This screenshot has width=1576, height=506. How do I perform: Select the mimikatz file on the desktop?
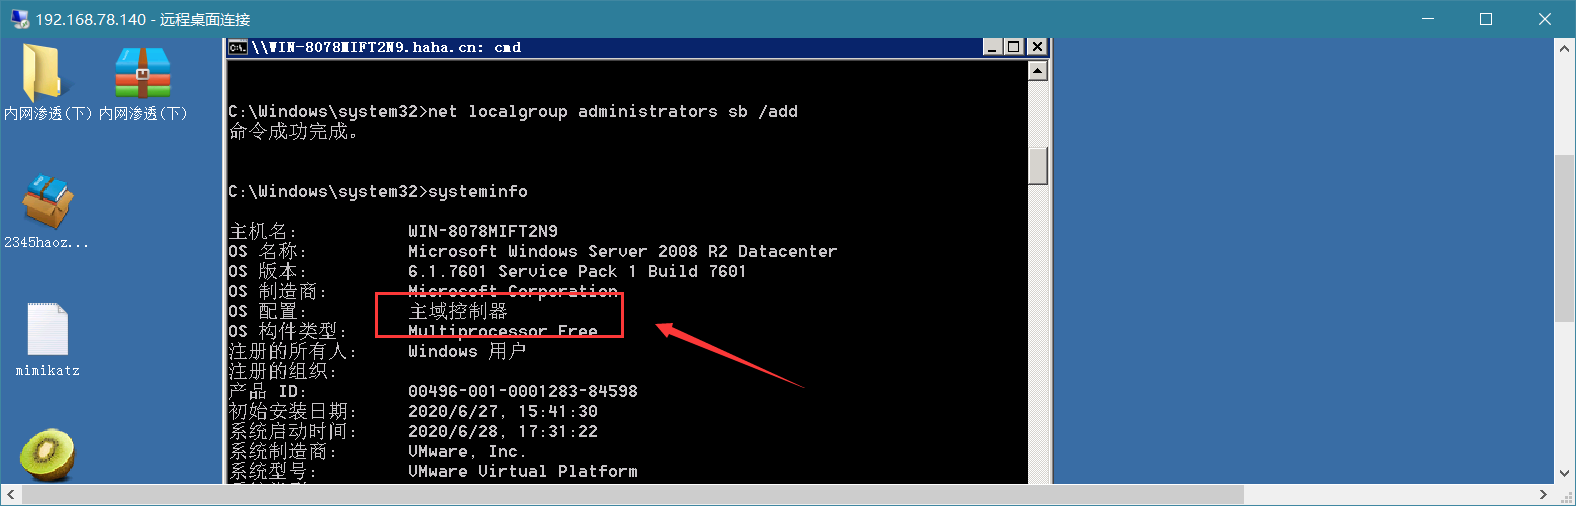tap(47, 329)
